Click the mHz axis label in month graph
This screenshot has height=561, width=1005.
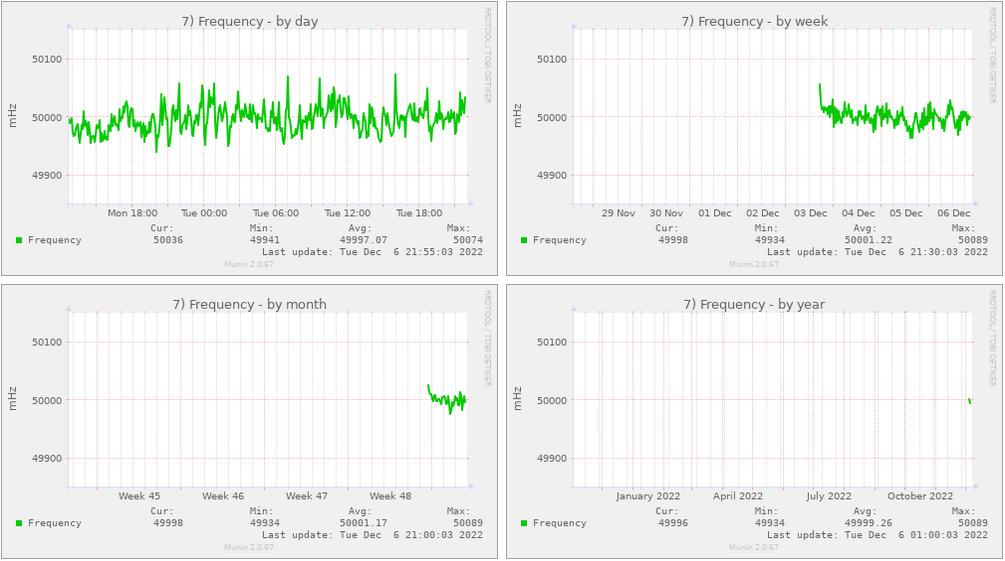(13, 399)
